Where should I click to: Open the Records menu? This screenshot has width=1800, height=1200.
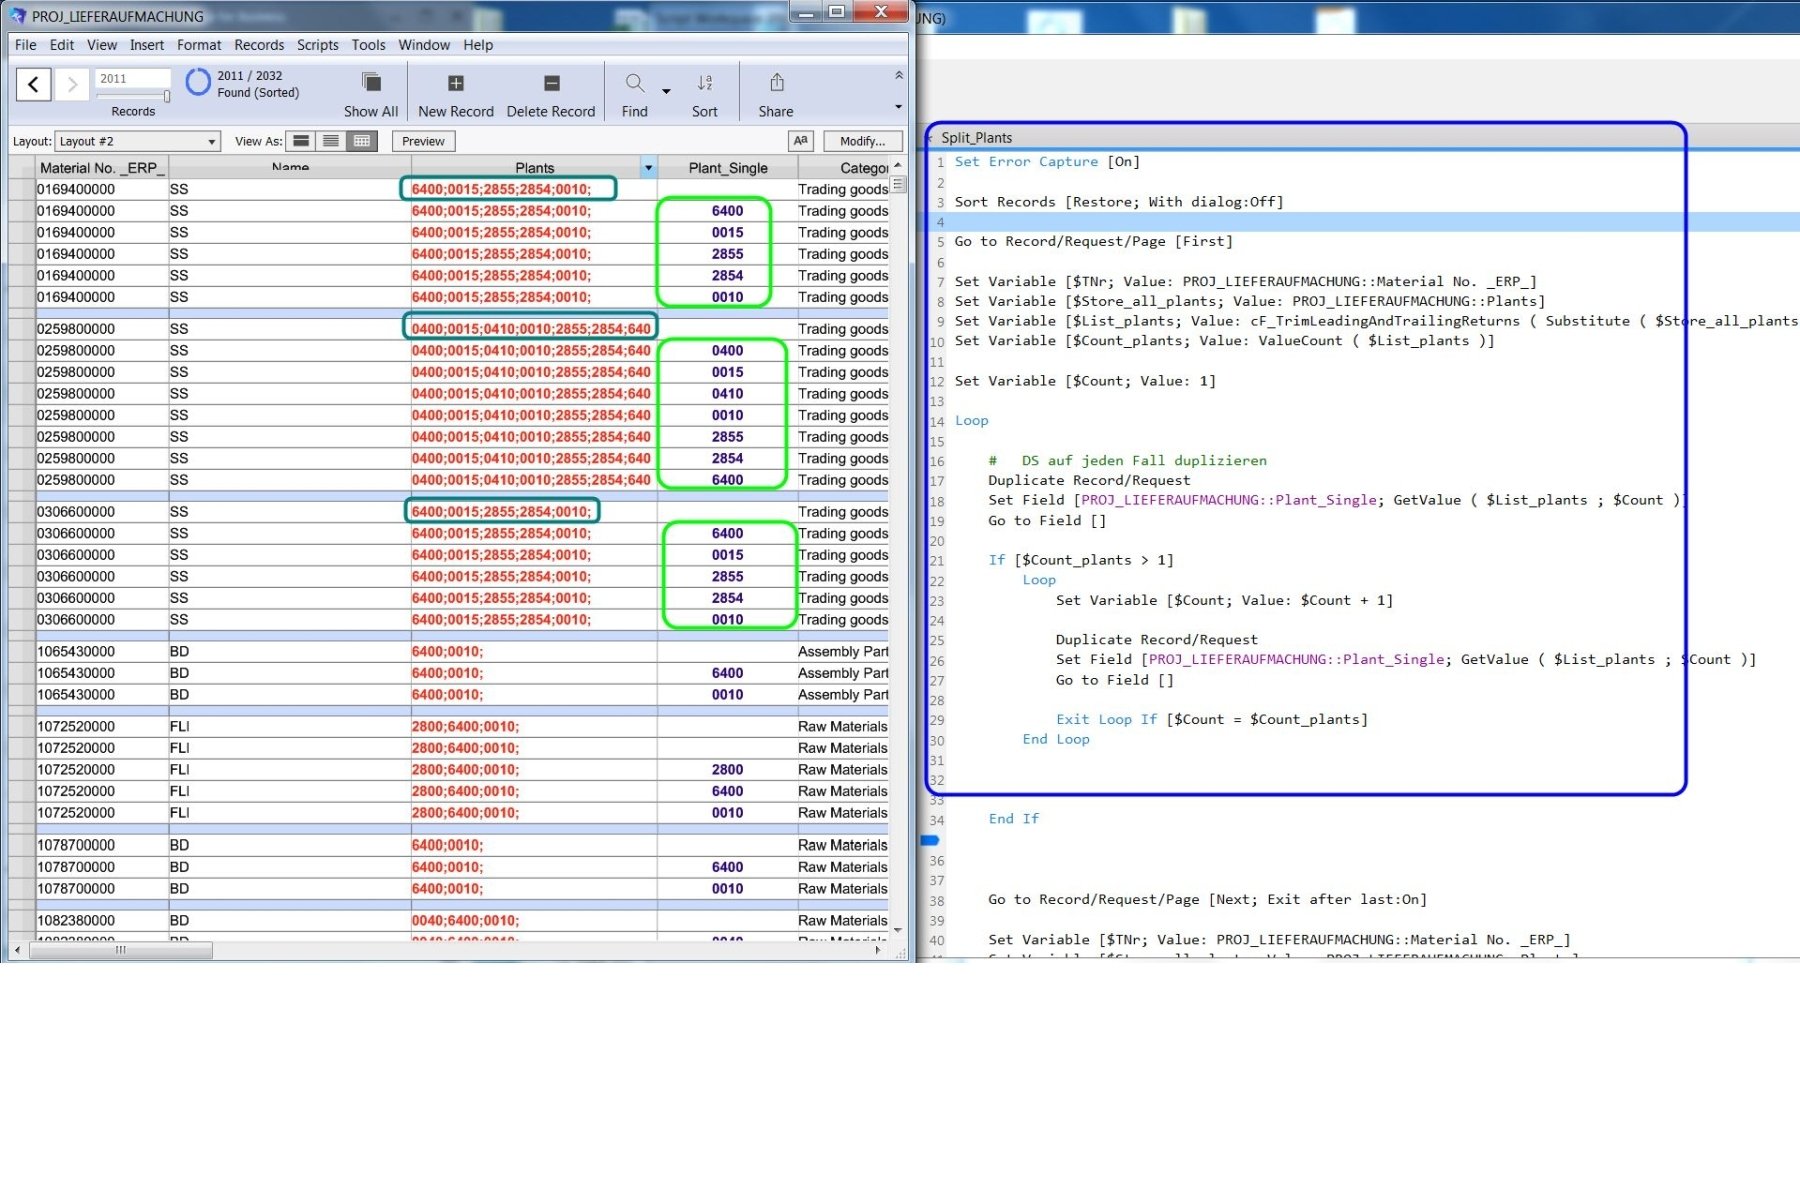(259, 45)
